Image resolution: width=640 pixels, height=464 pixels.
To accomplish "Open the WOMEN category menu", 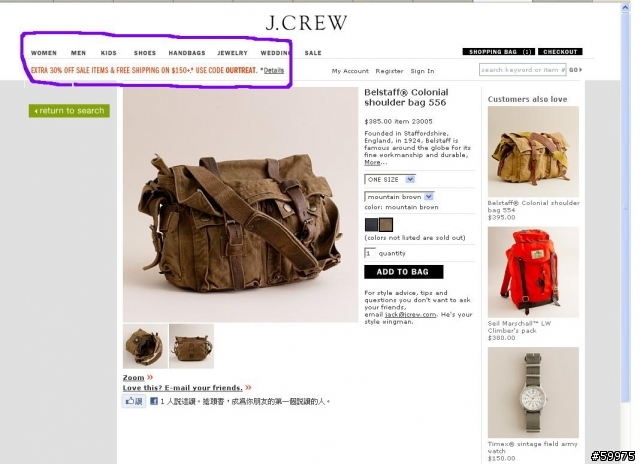I will point(44,53).
